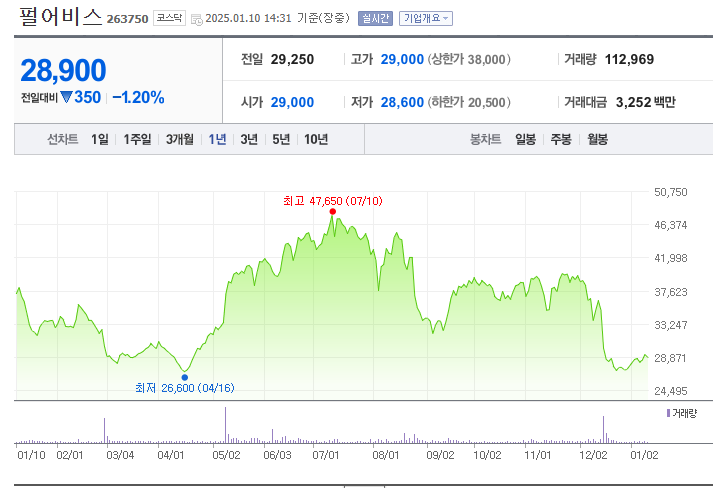The height and width of the screenshot is (488, 713).
Task: Click the 거래량 value 112,969
Action: click(x=629, y=60)
